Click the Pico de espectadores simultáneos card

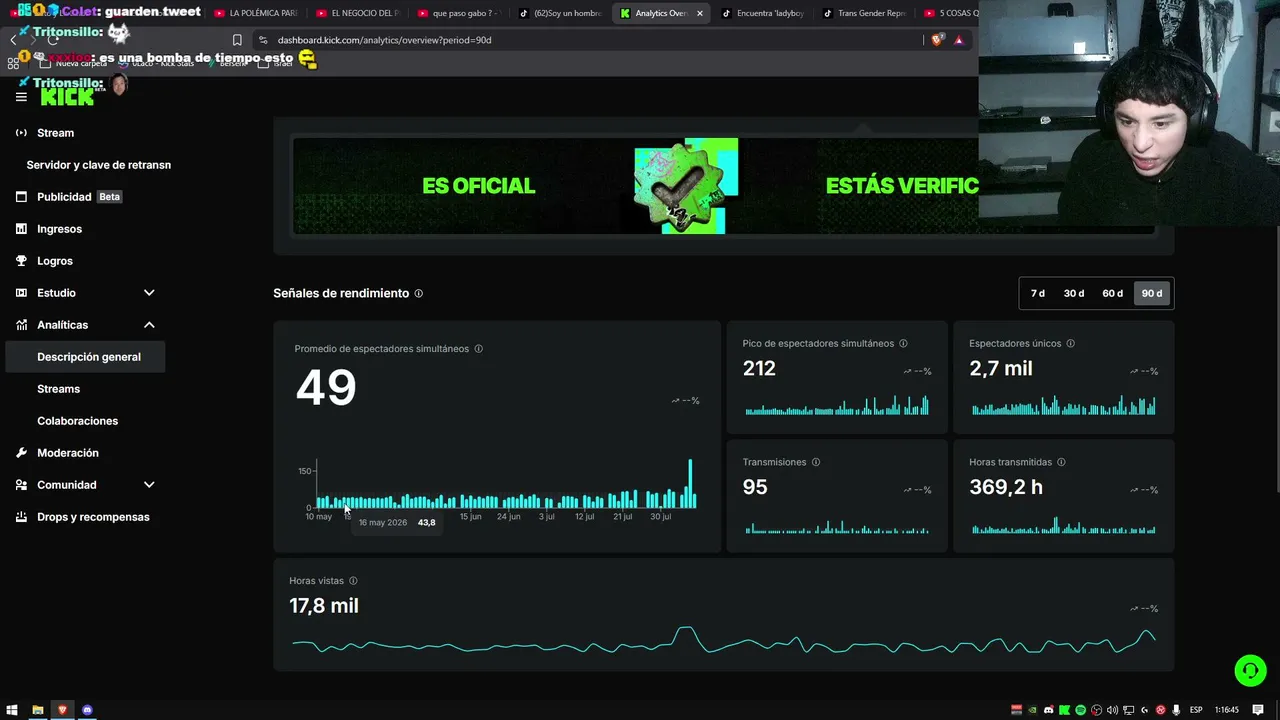837,376
